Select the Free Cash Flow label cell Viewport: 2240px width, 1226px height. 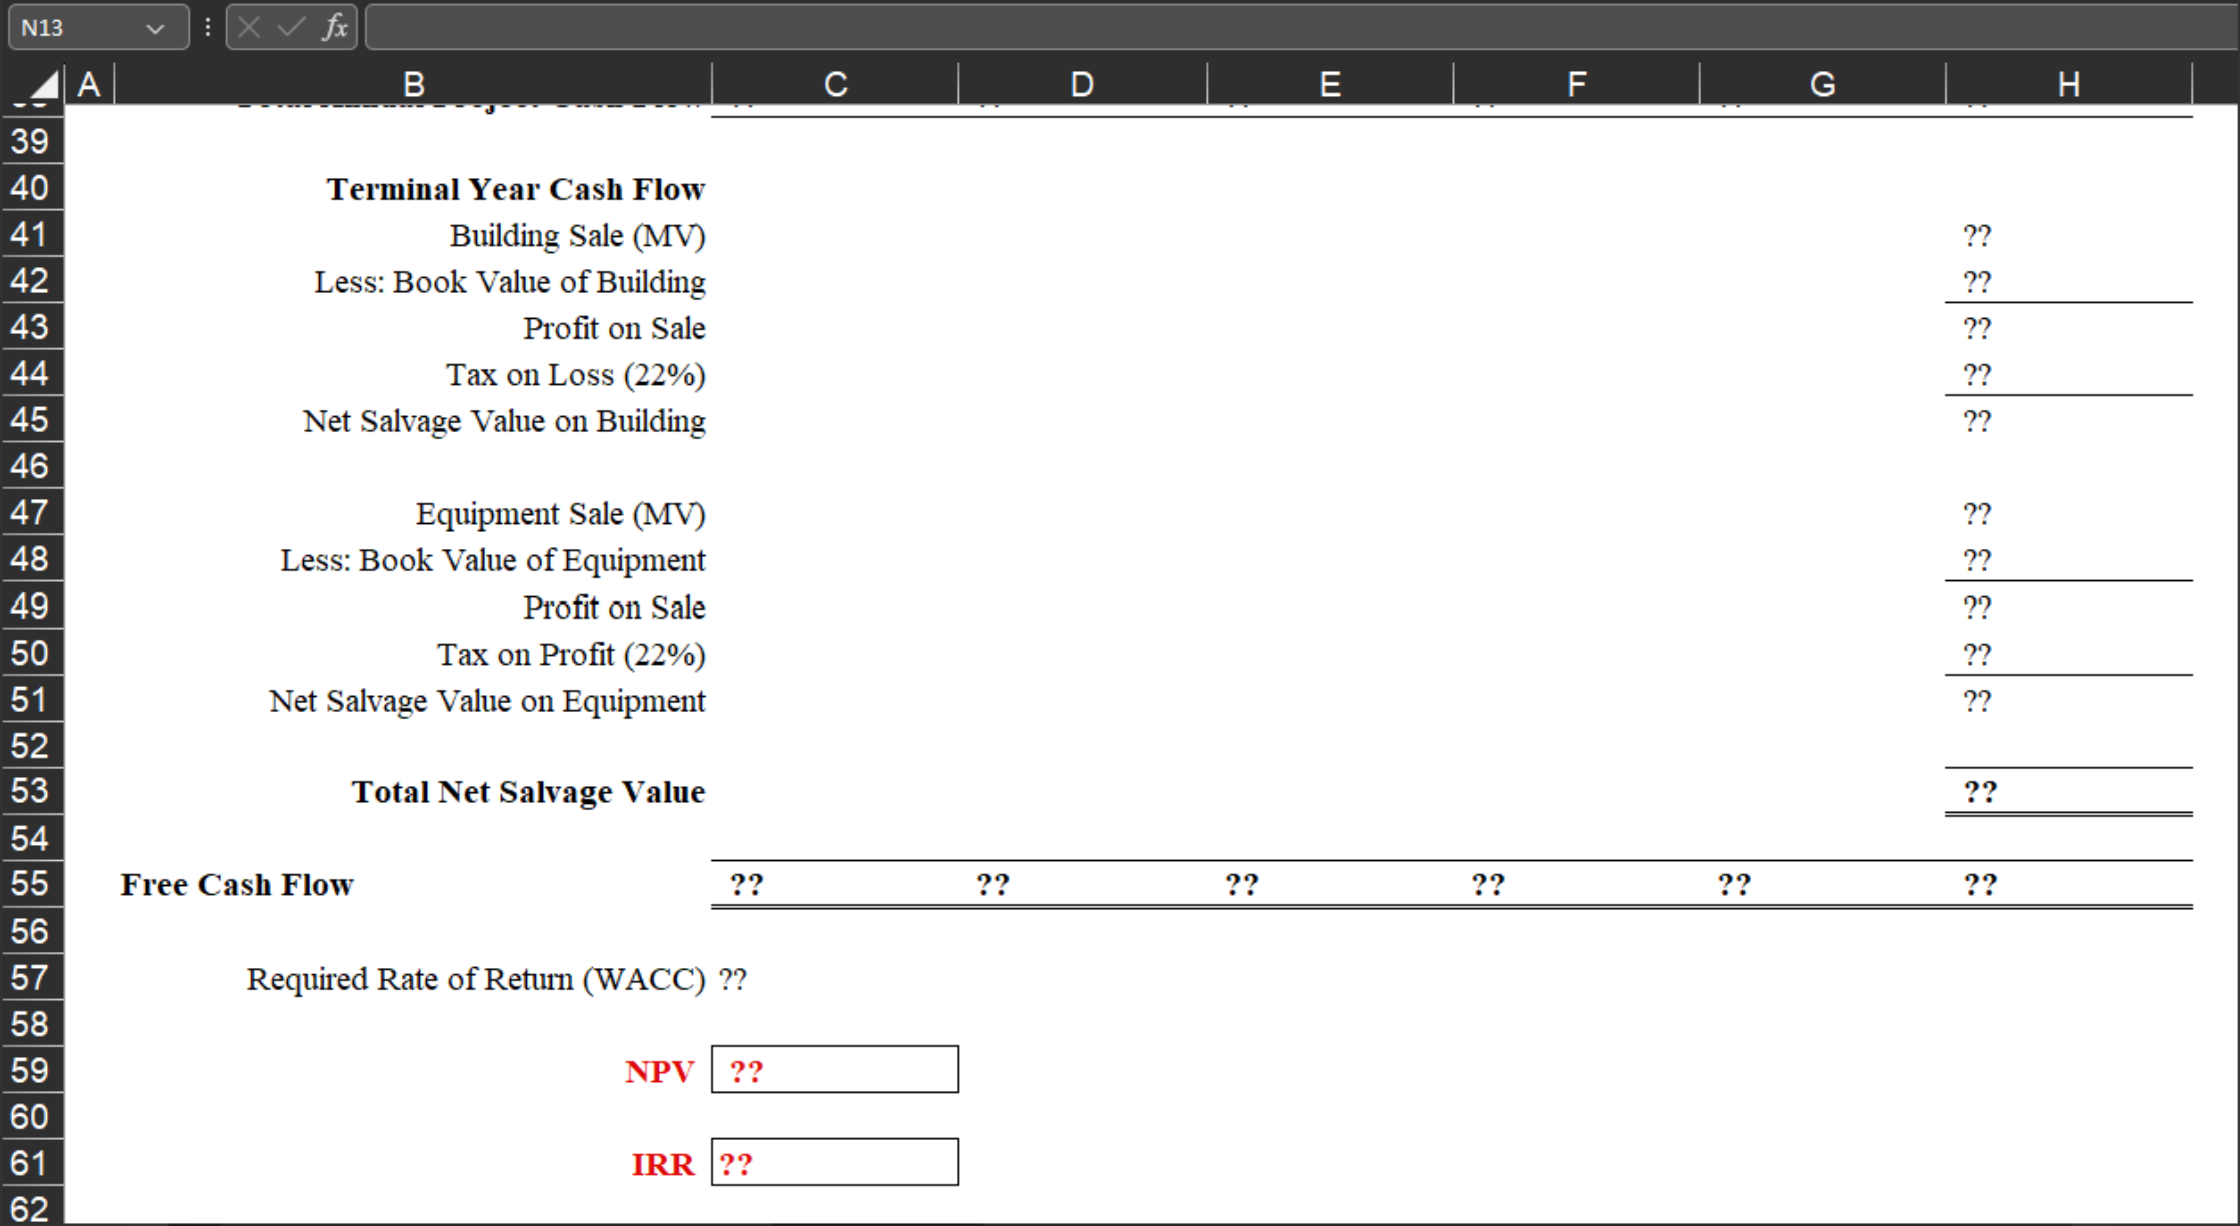tap(236, 883)
